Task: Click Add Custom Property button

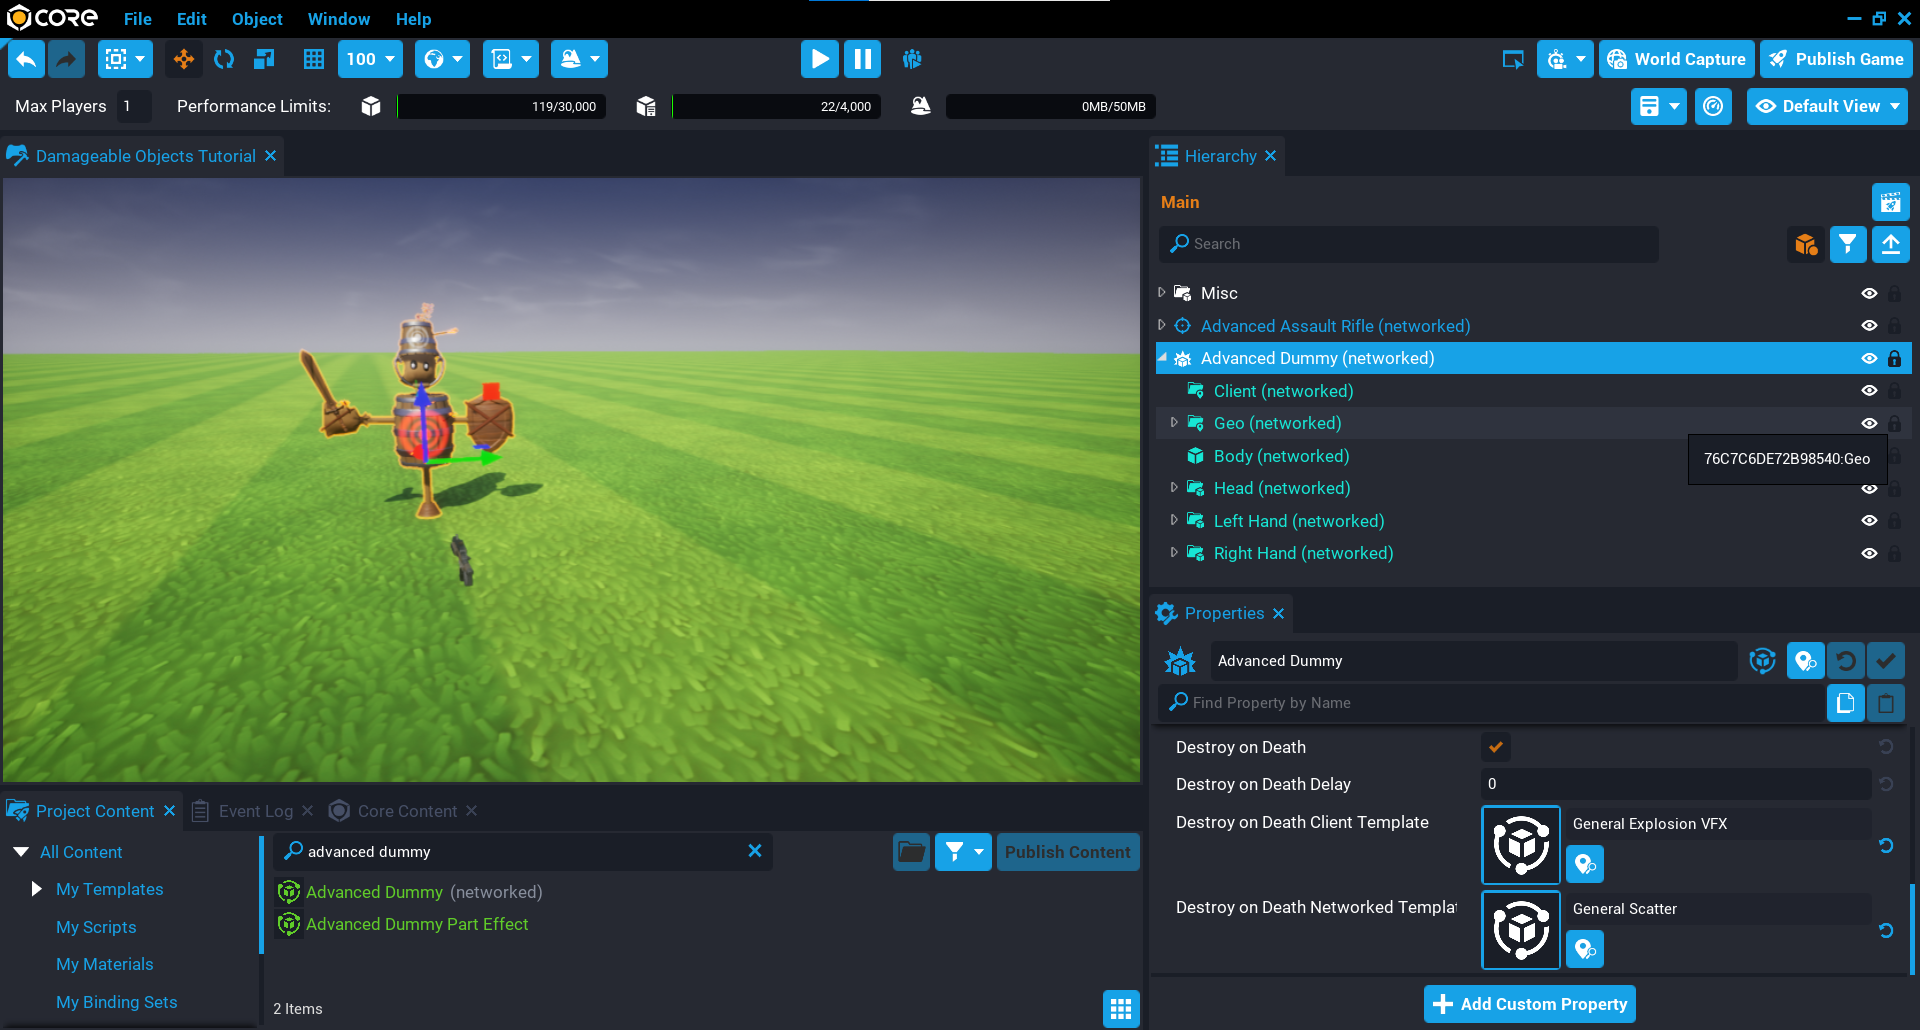Action: (x=1530, y=1004)
